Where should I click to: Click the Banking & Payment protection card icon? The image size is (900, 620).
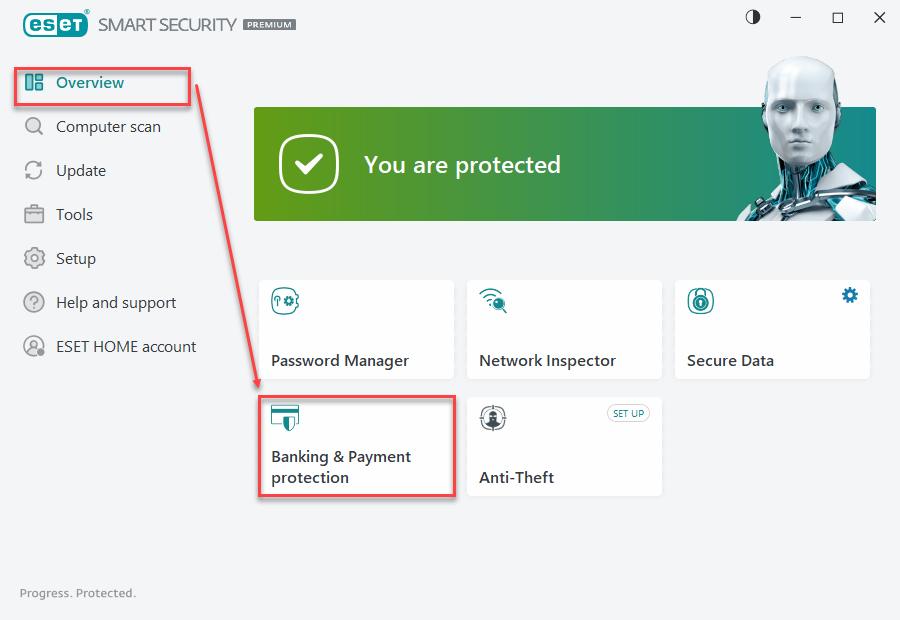click(285, 418)
